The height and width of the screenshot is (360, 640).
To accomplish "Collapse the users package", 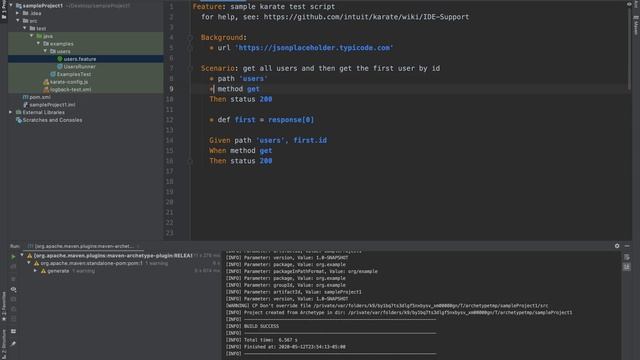I will (x=45, y=51).
